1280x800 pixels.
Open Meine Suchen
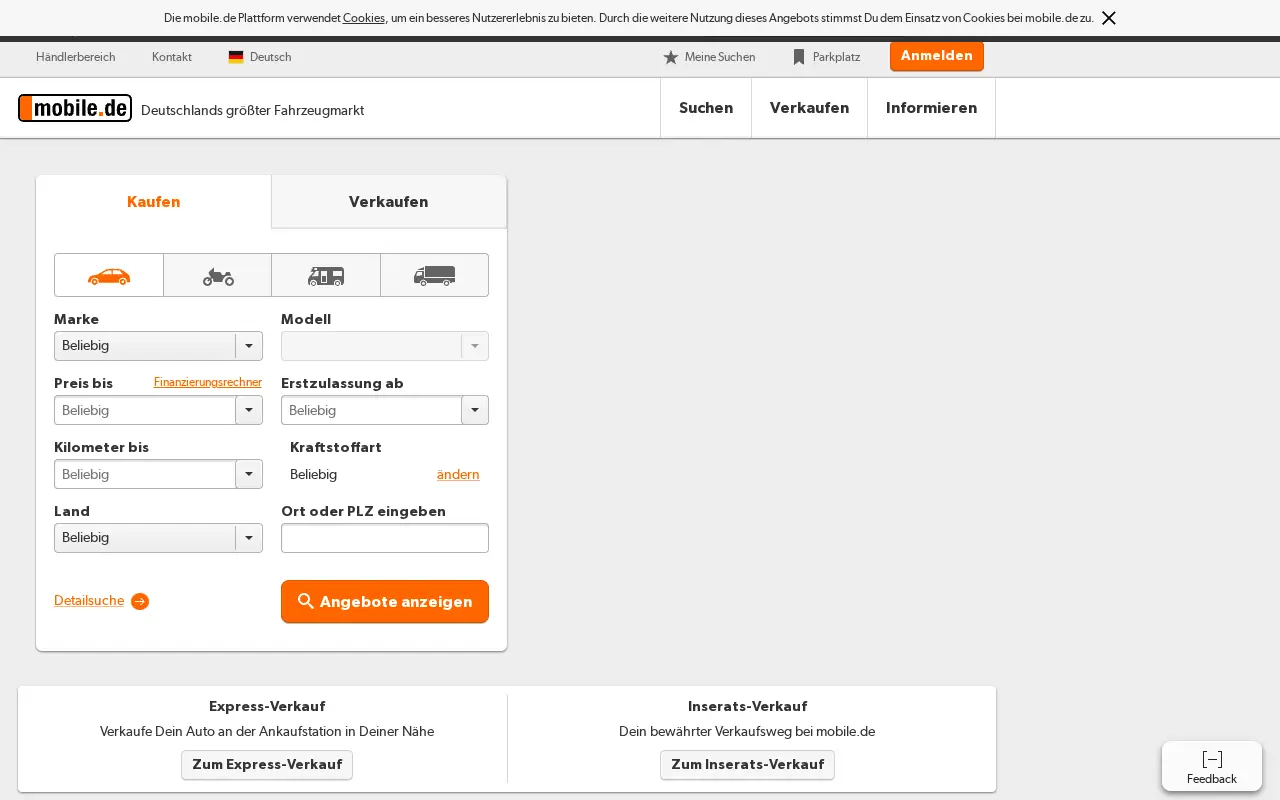coord(720,57)
